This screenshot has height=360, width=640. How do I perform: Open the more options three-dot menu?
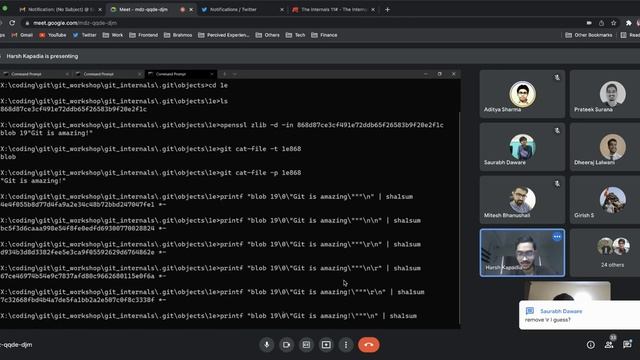pyautogui.click(x=346, y=345)
